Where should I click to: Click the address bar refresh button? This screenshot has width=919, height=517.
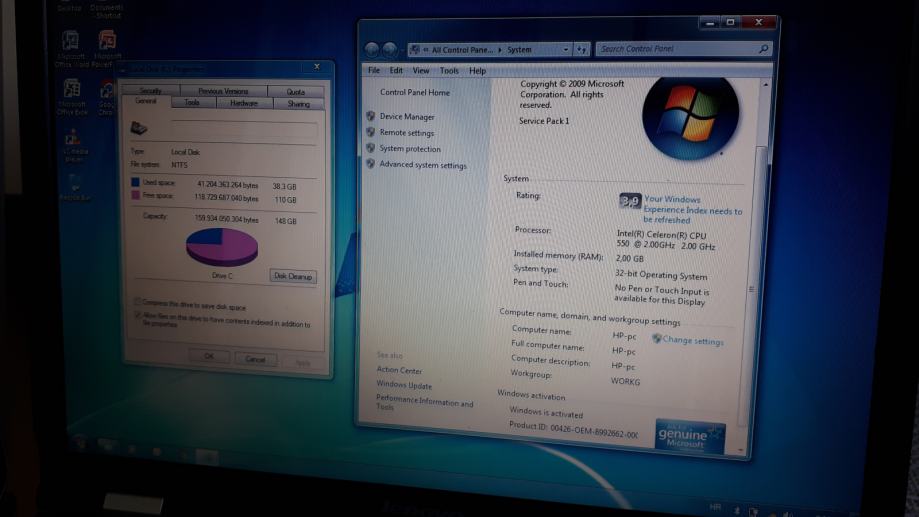pos(581,50)
